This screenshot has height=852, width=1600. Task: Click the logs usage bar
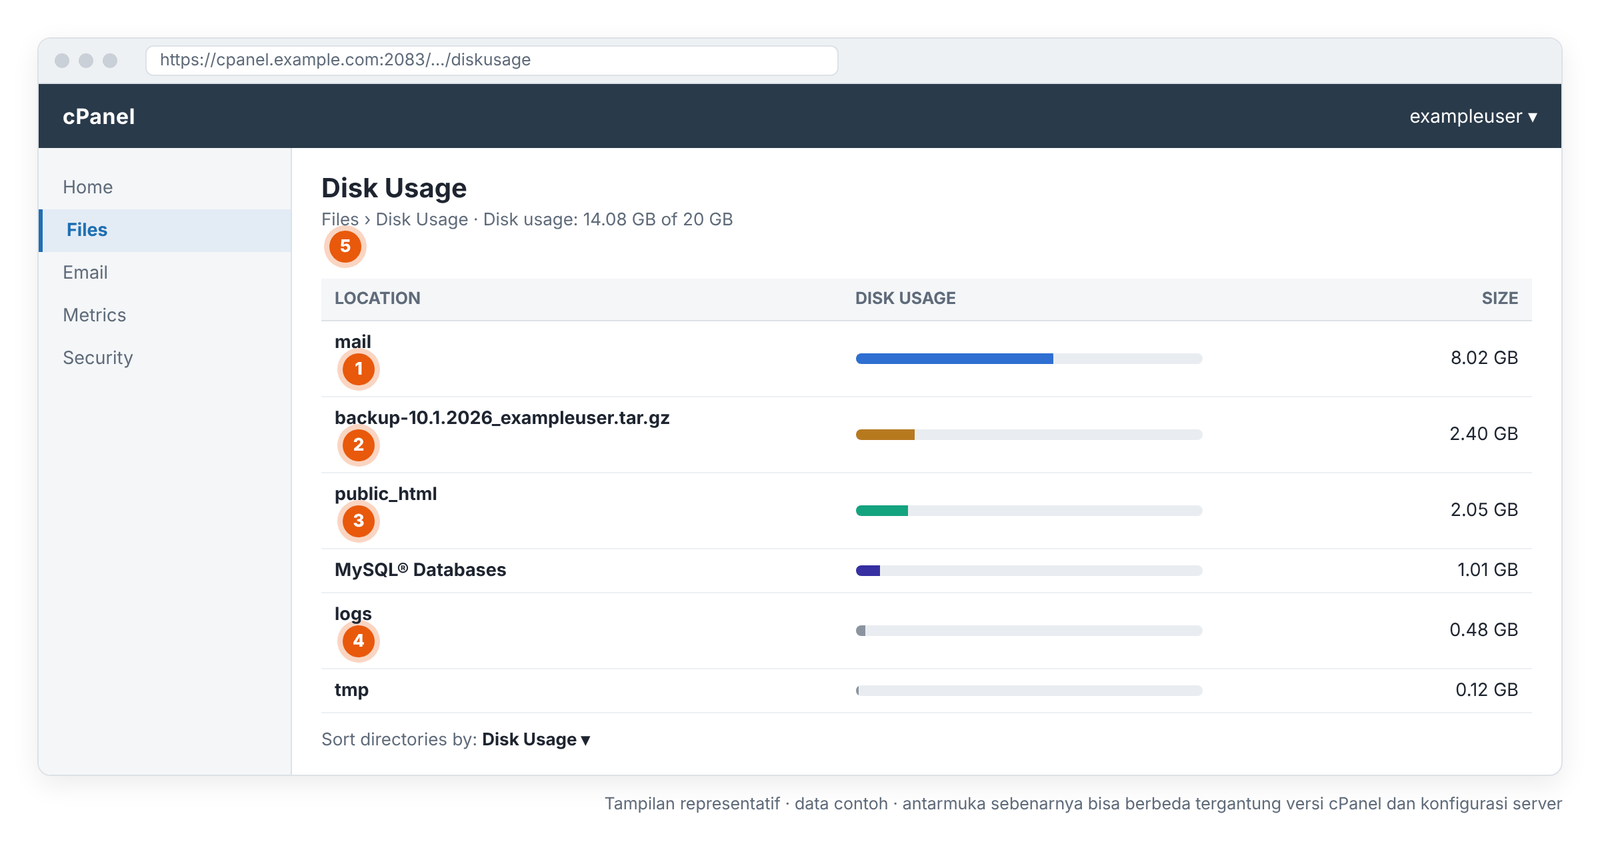(1029, 630)
